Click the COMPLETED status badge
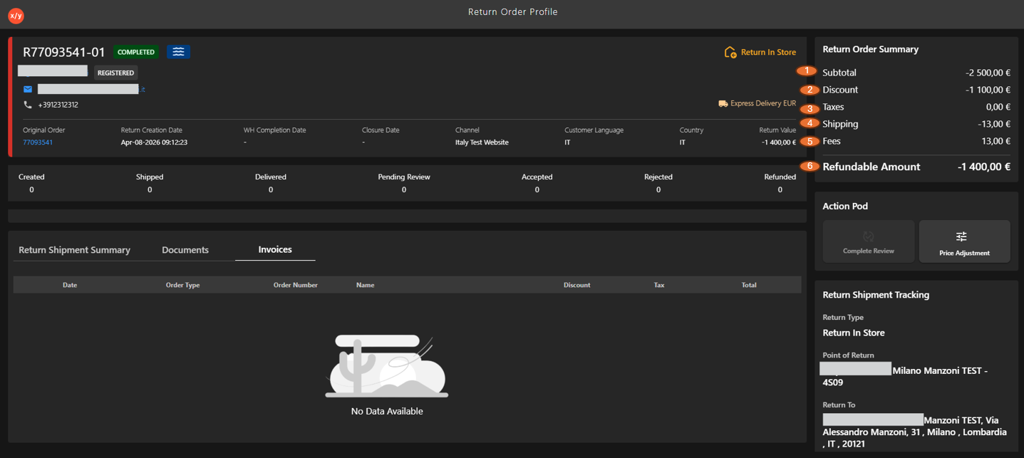 click(136, 52)
